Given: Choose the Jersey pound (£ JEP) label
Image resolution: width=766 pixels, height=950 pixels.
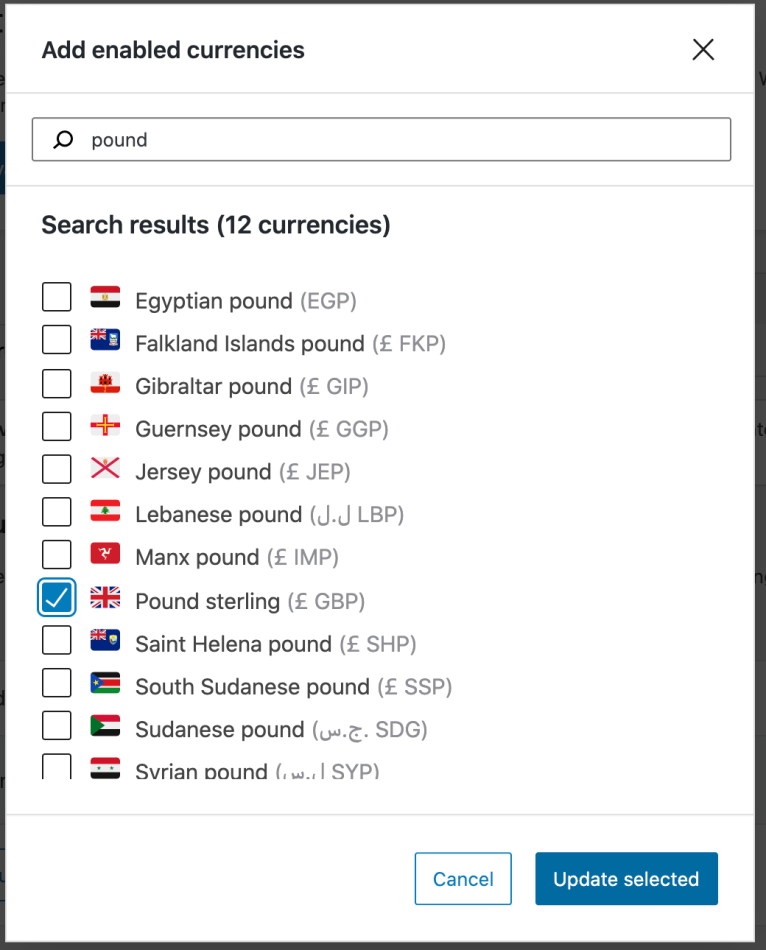Looking at the screenshot, I should (x=243, y=472).
